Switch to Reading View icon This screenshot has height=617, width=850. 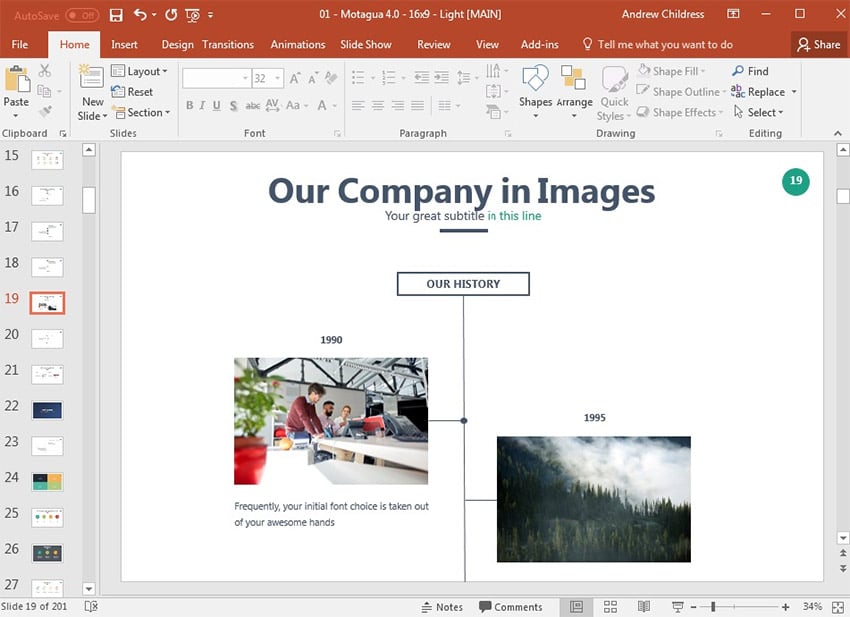[644, 607]
